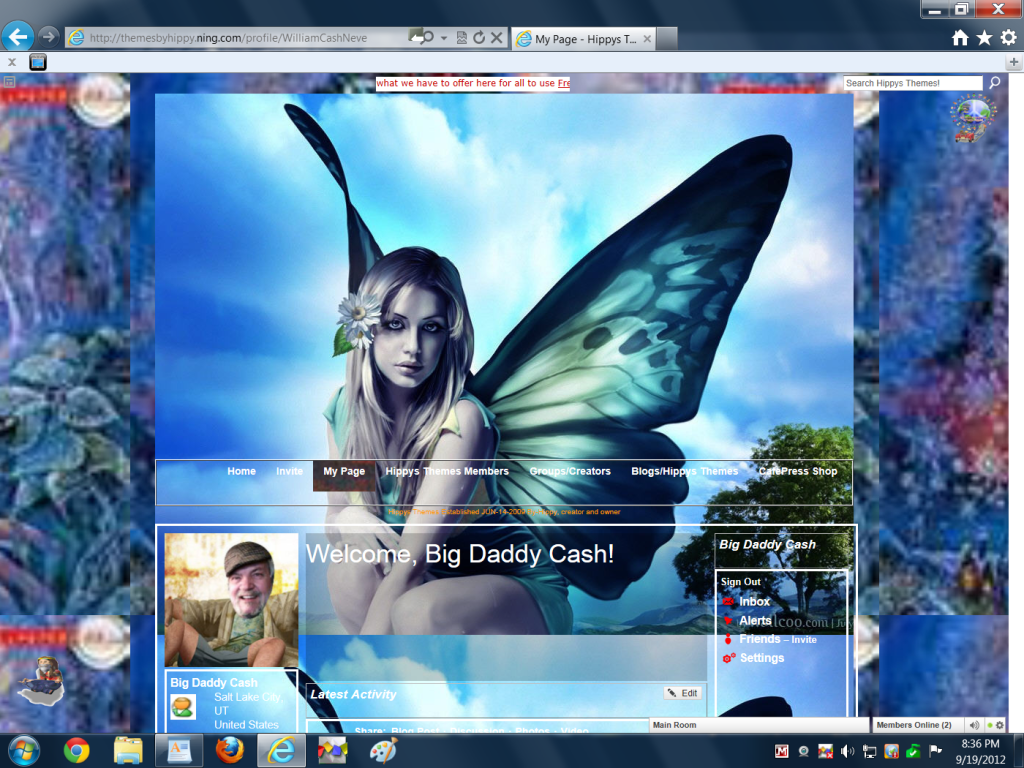The image size is (1024, 768).
Task: Open the document editor taskbar icon
Action: [x=179, y=750]
